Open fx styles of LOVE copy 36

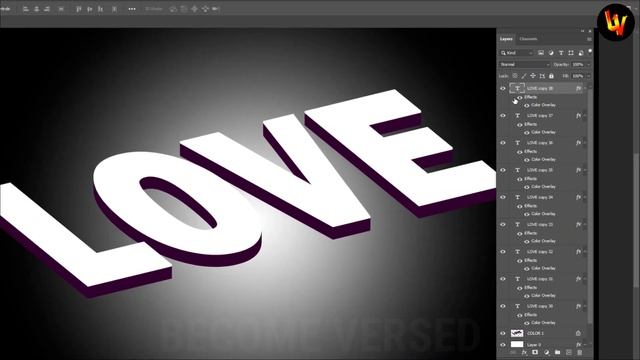click(x=578, y=143)
